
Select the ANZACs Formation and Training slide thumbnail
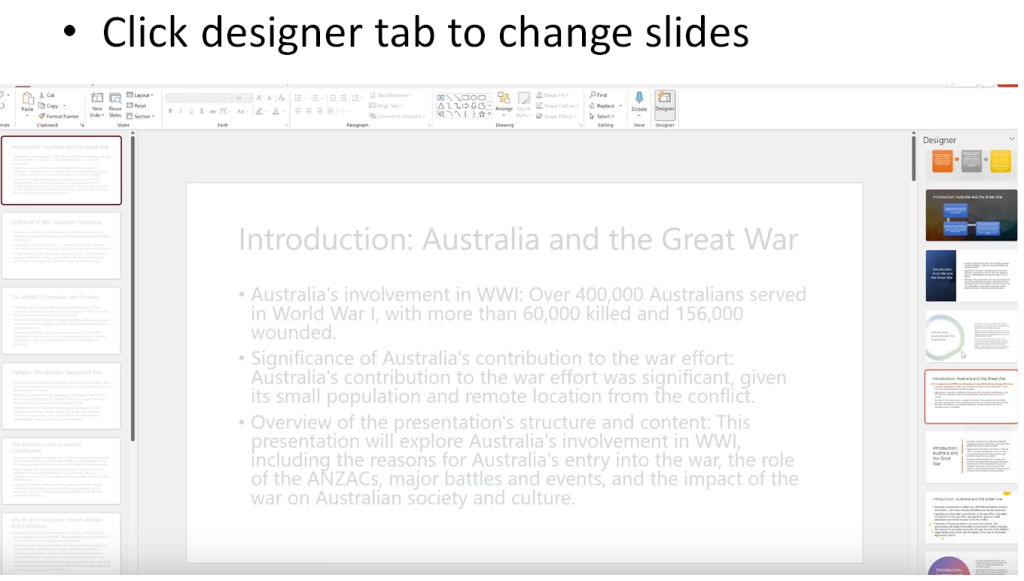[x=61, y=321]
